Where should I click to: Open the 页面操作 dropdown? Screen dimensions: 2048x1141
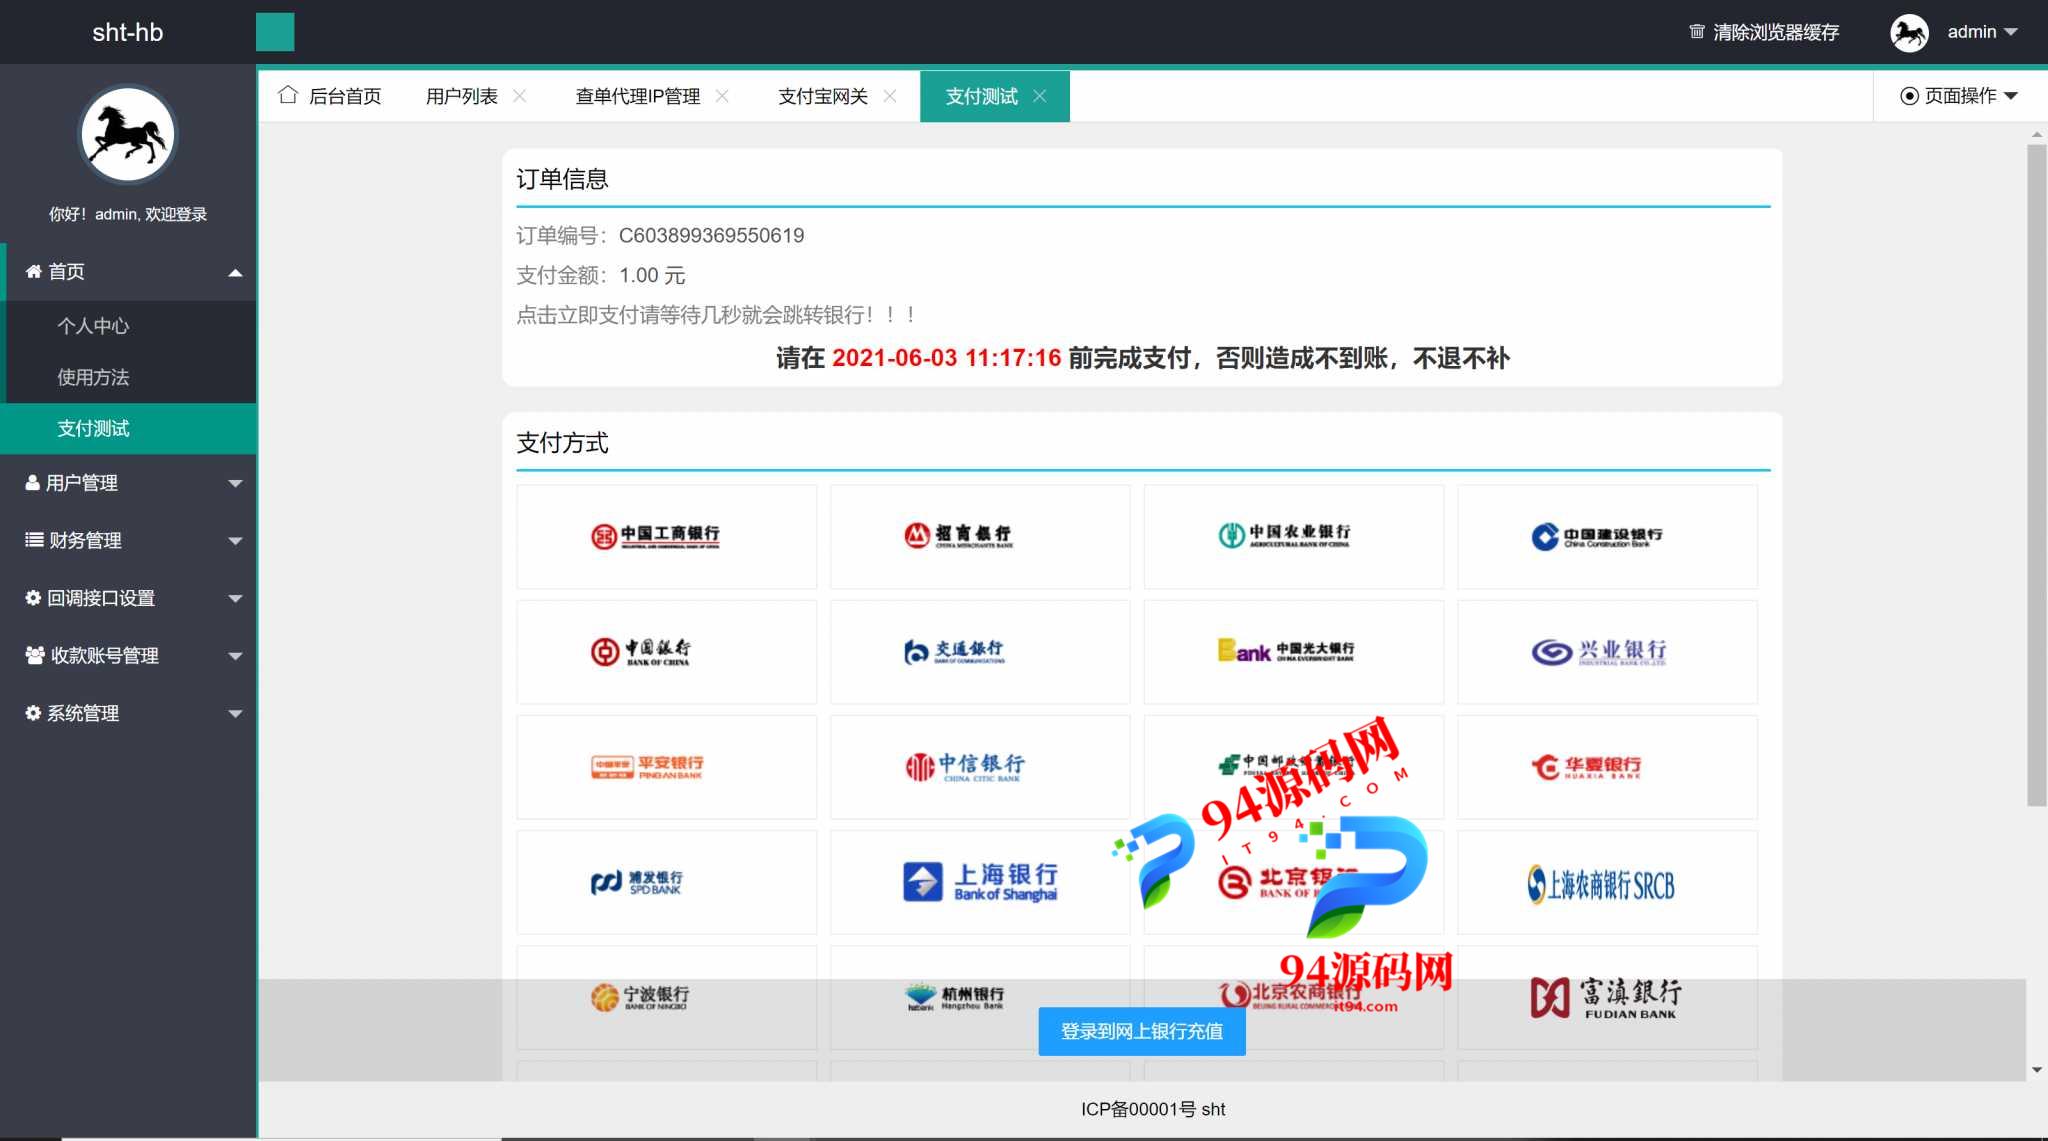point(1959,96)
